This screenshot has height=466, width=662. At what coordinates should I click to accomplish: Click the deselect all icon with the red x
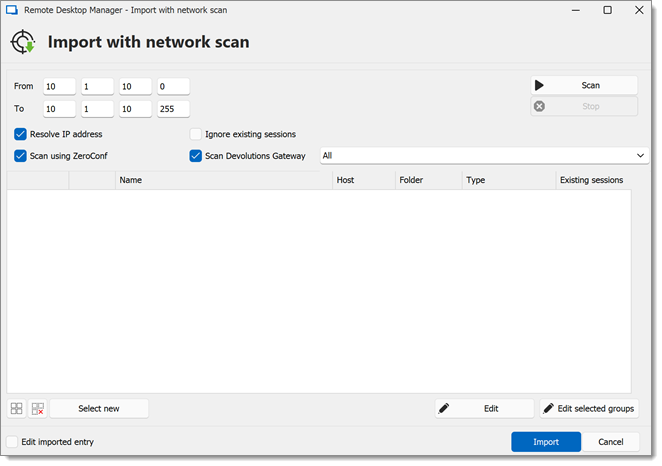point(38,409)
